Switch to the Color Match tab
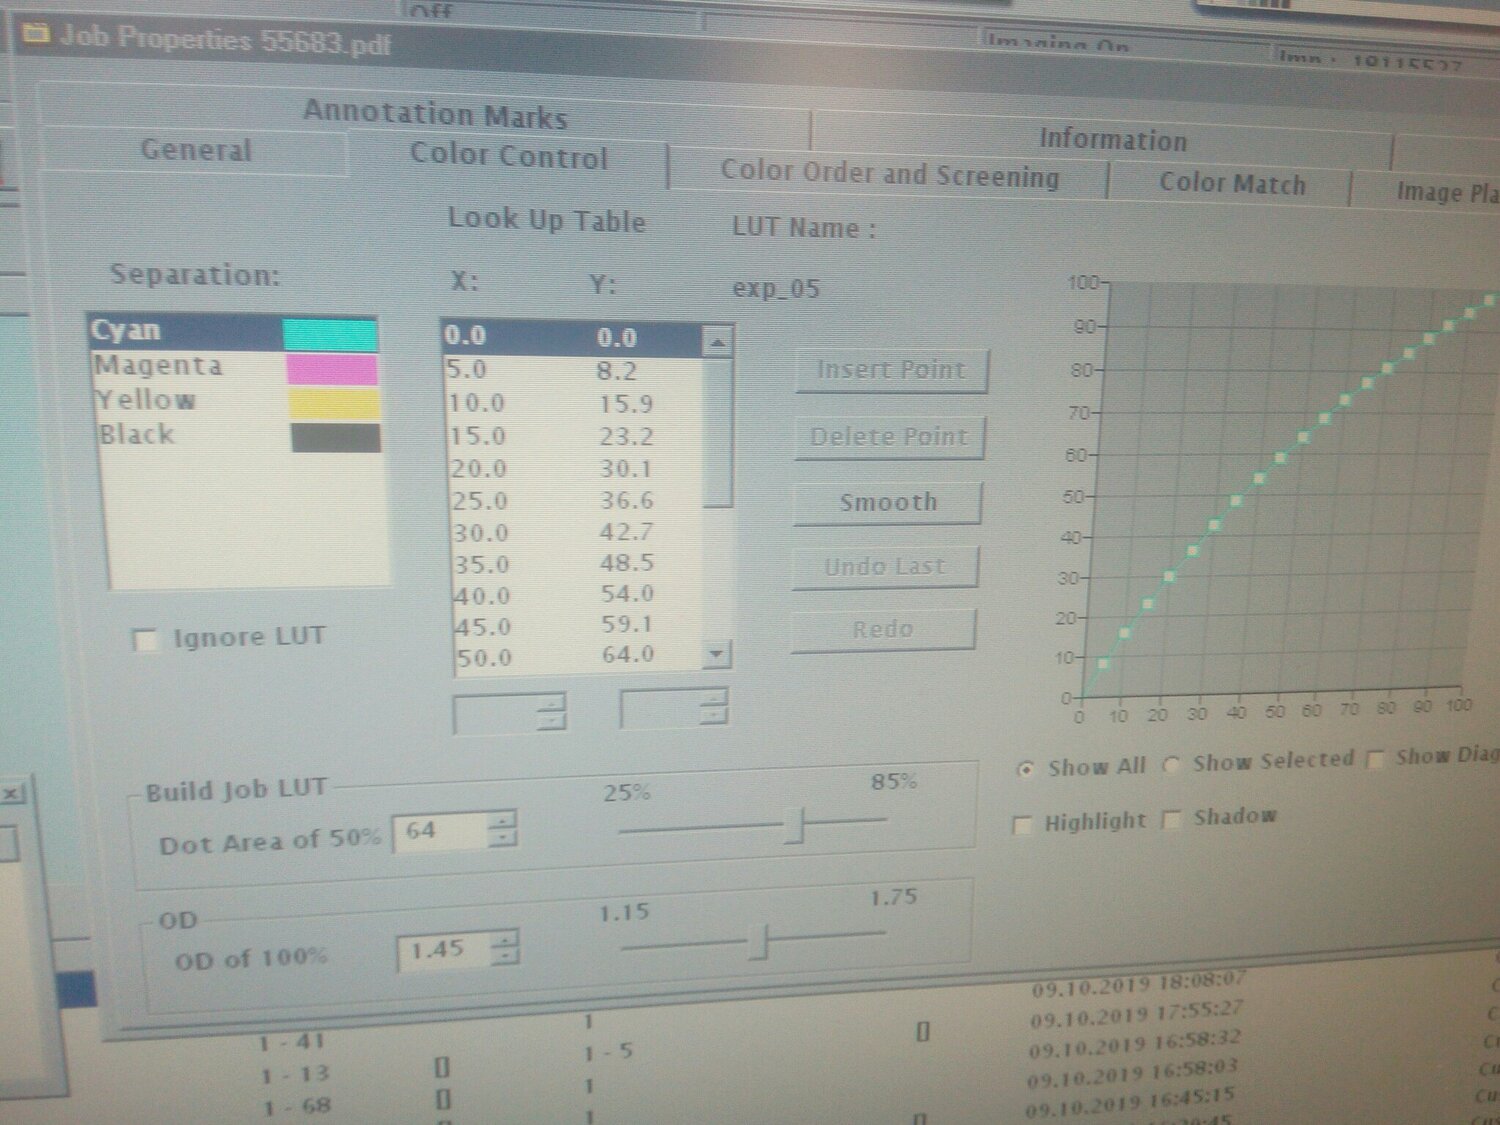 1231,184
